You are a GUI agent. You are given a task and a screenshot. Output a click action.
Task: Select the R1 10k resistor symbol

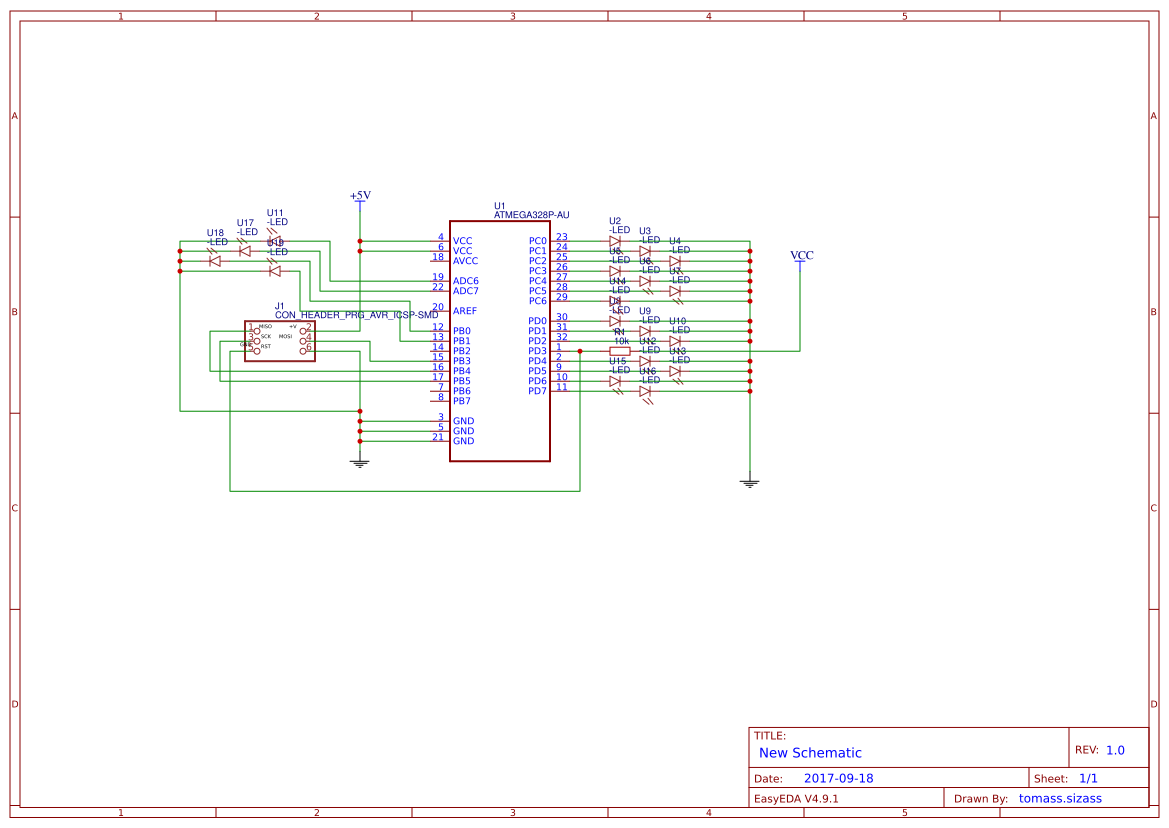pyautogui.click(x=620, y=351)
